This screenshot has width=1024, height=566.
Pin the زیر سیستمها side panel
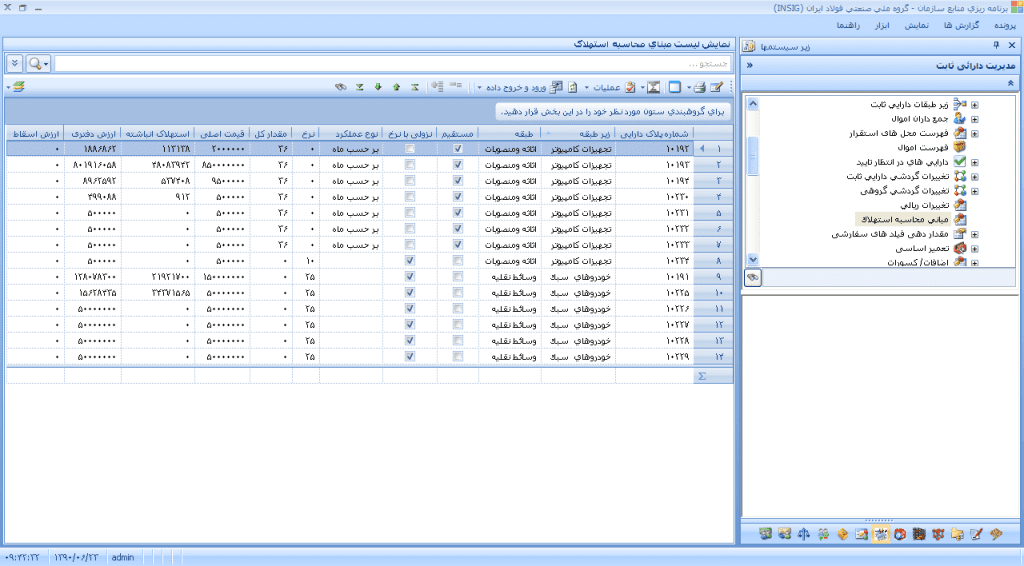996,46
